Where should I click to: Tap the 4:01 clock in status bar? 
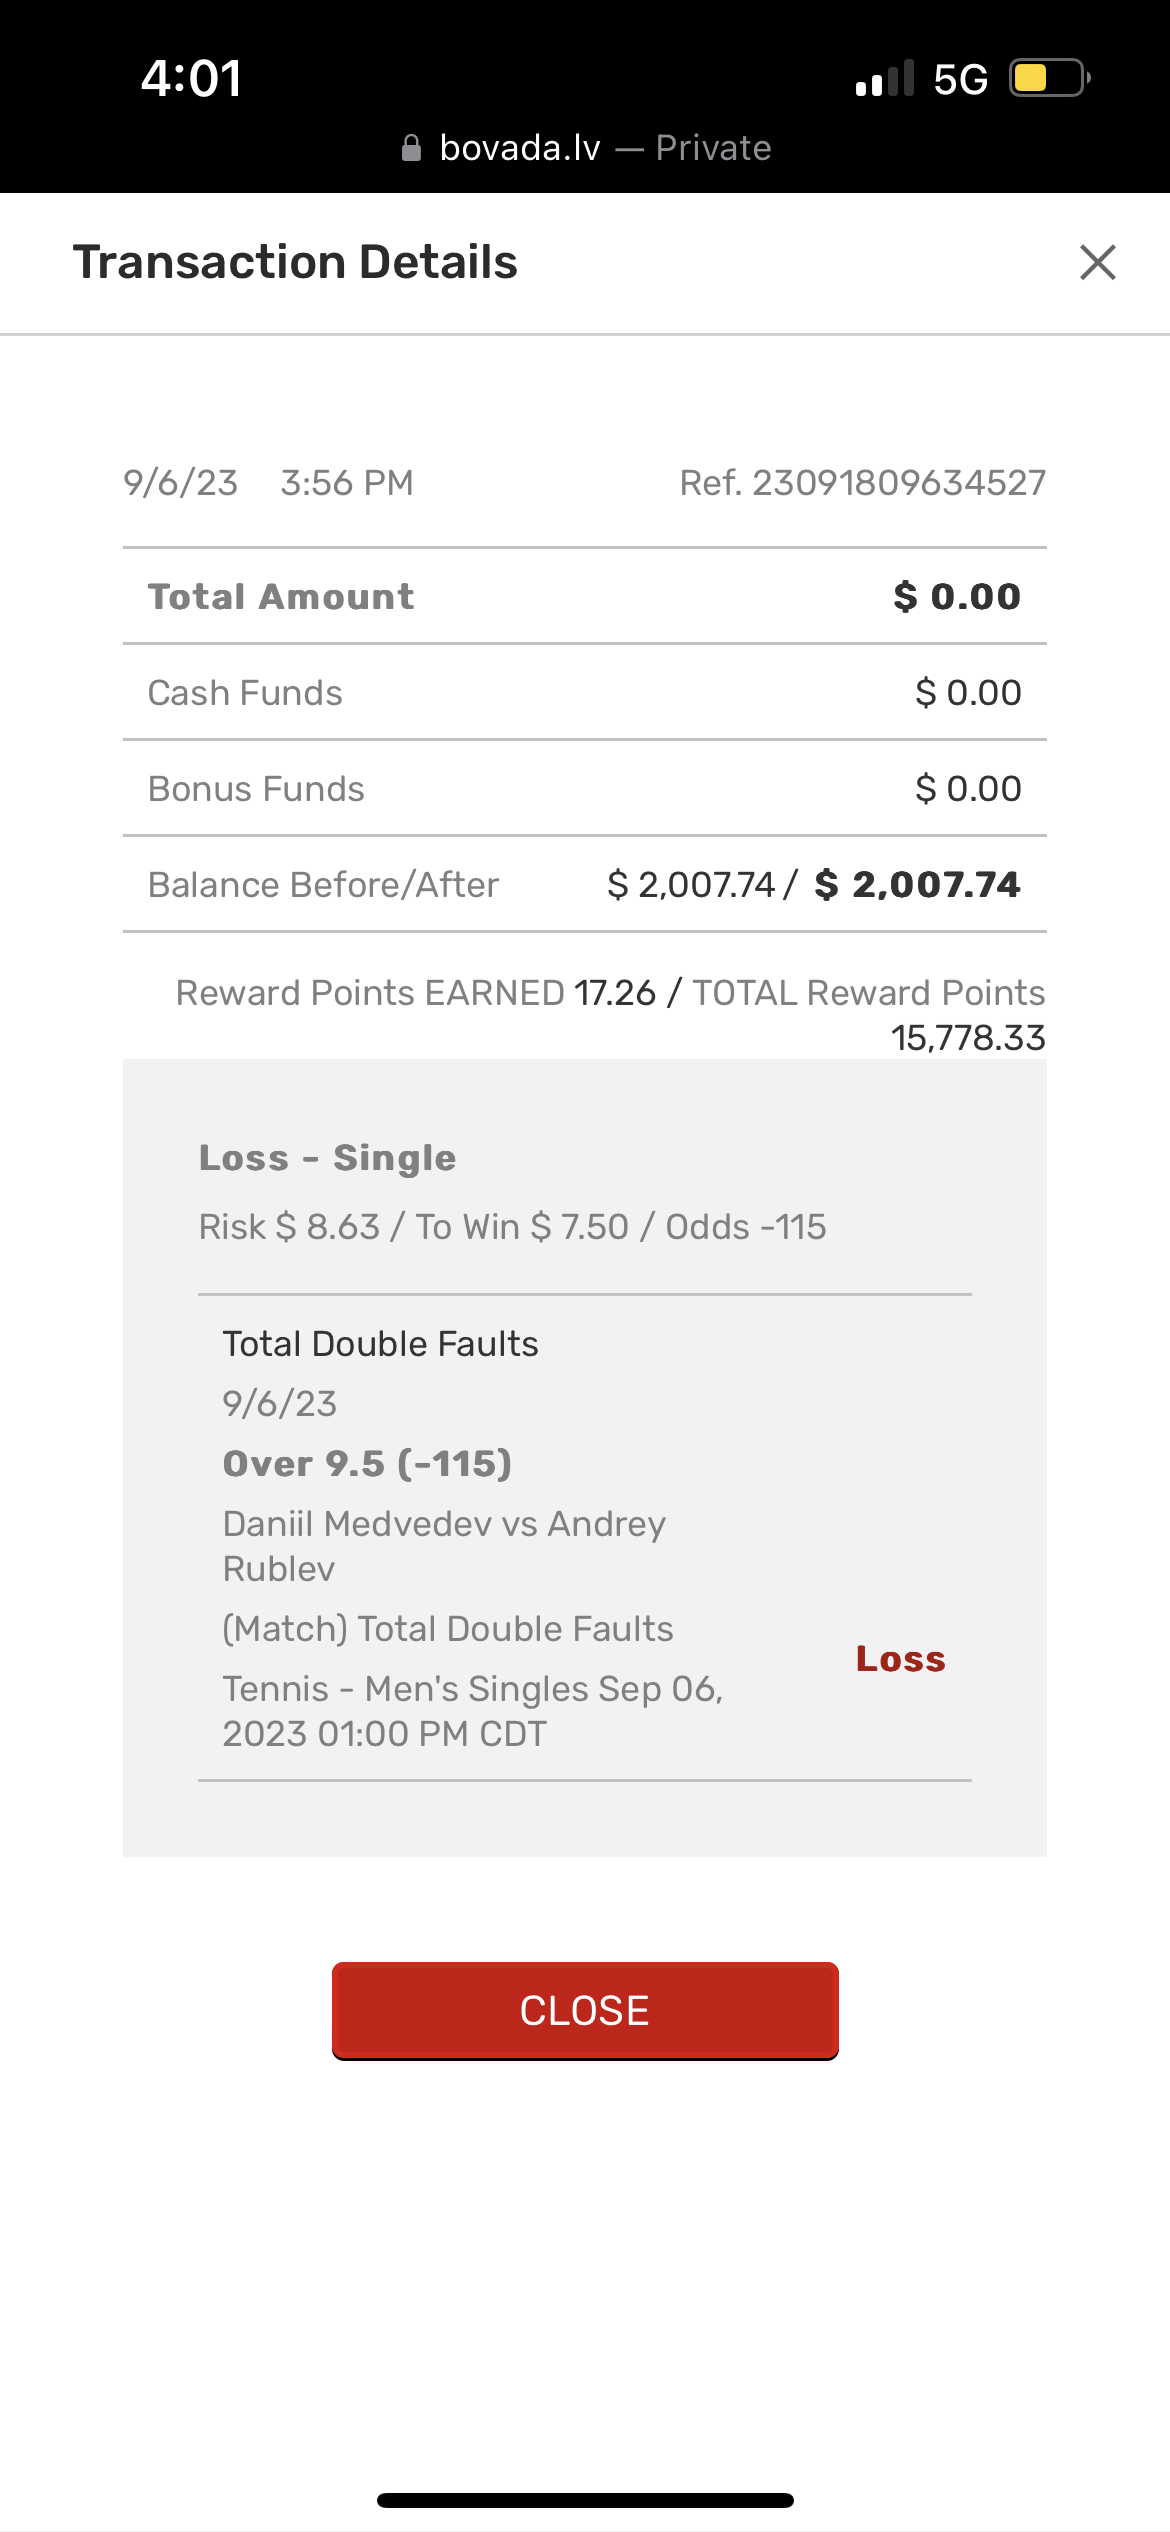191,78
